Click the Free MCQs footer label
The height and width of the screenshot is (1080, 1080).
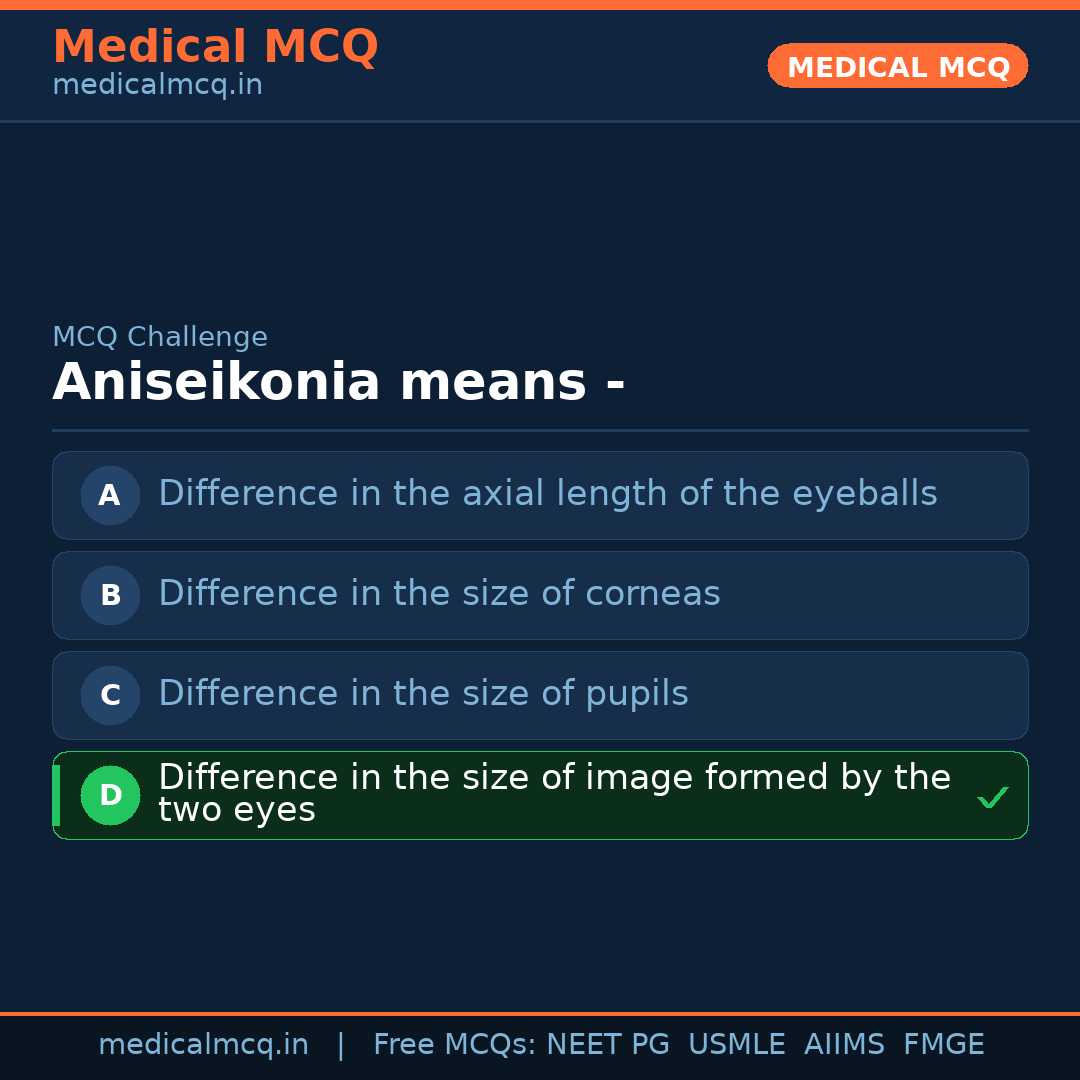coord(454,1045)
